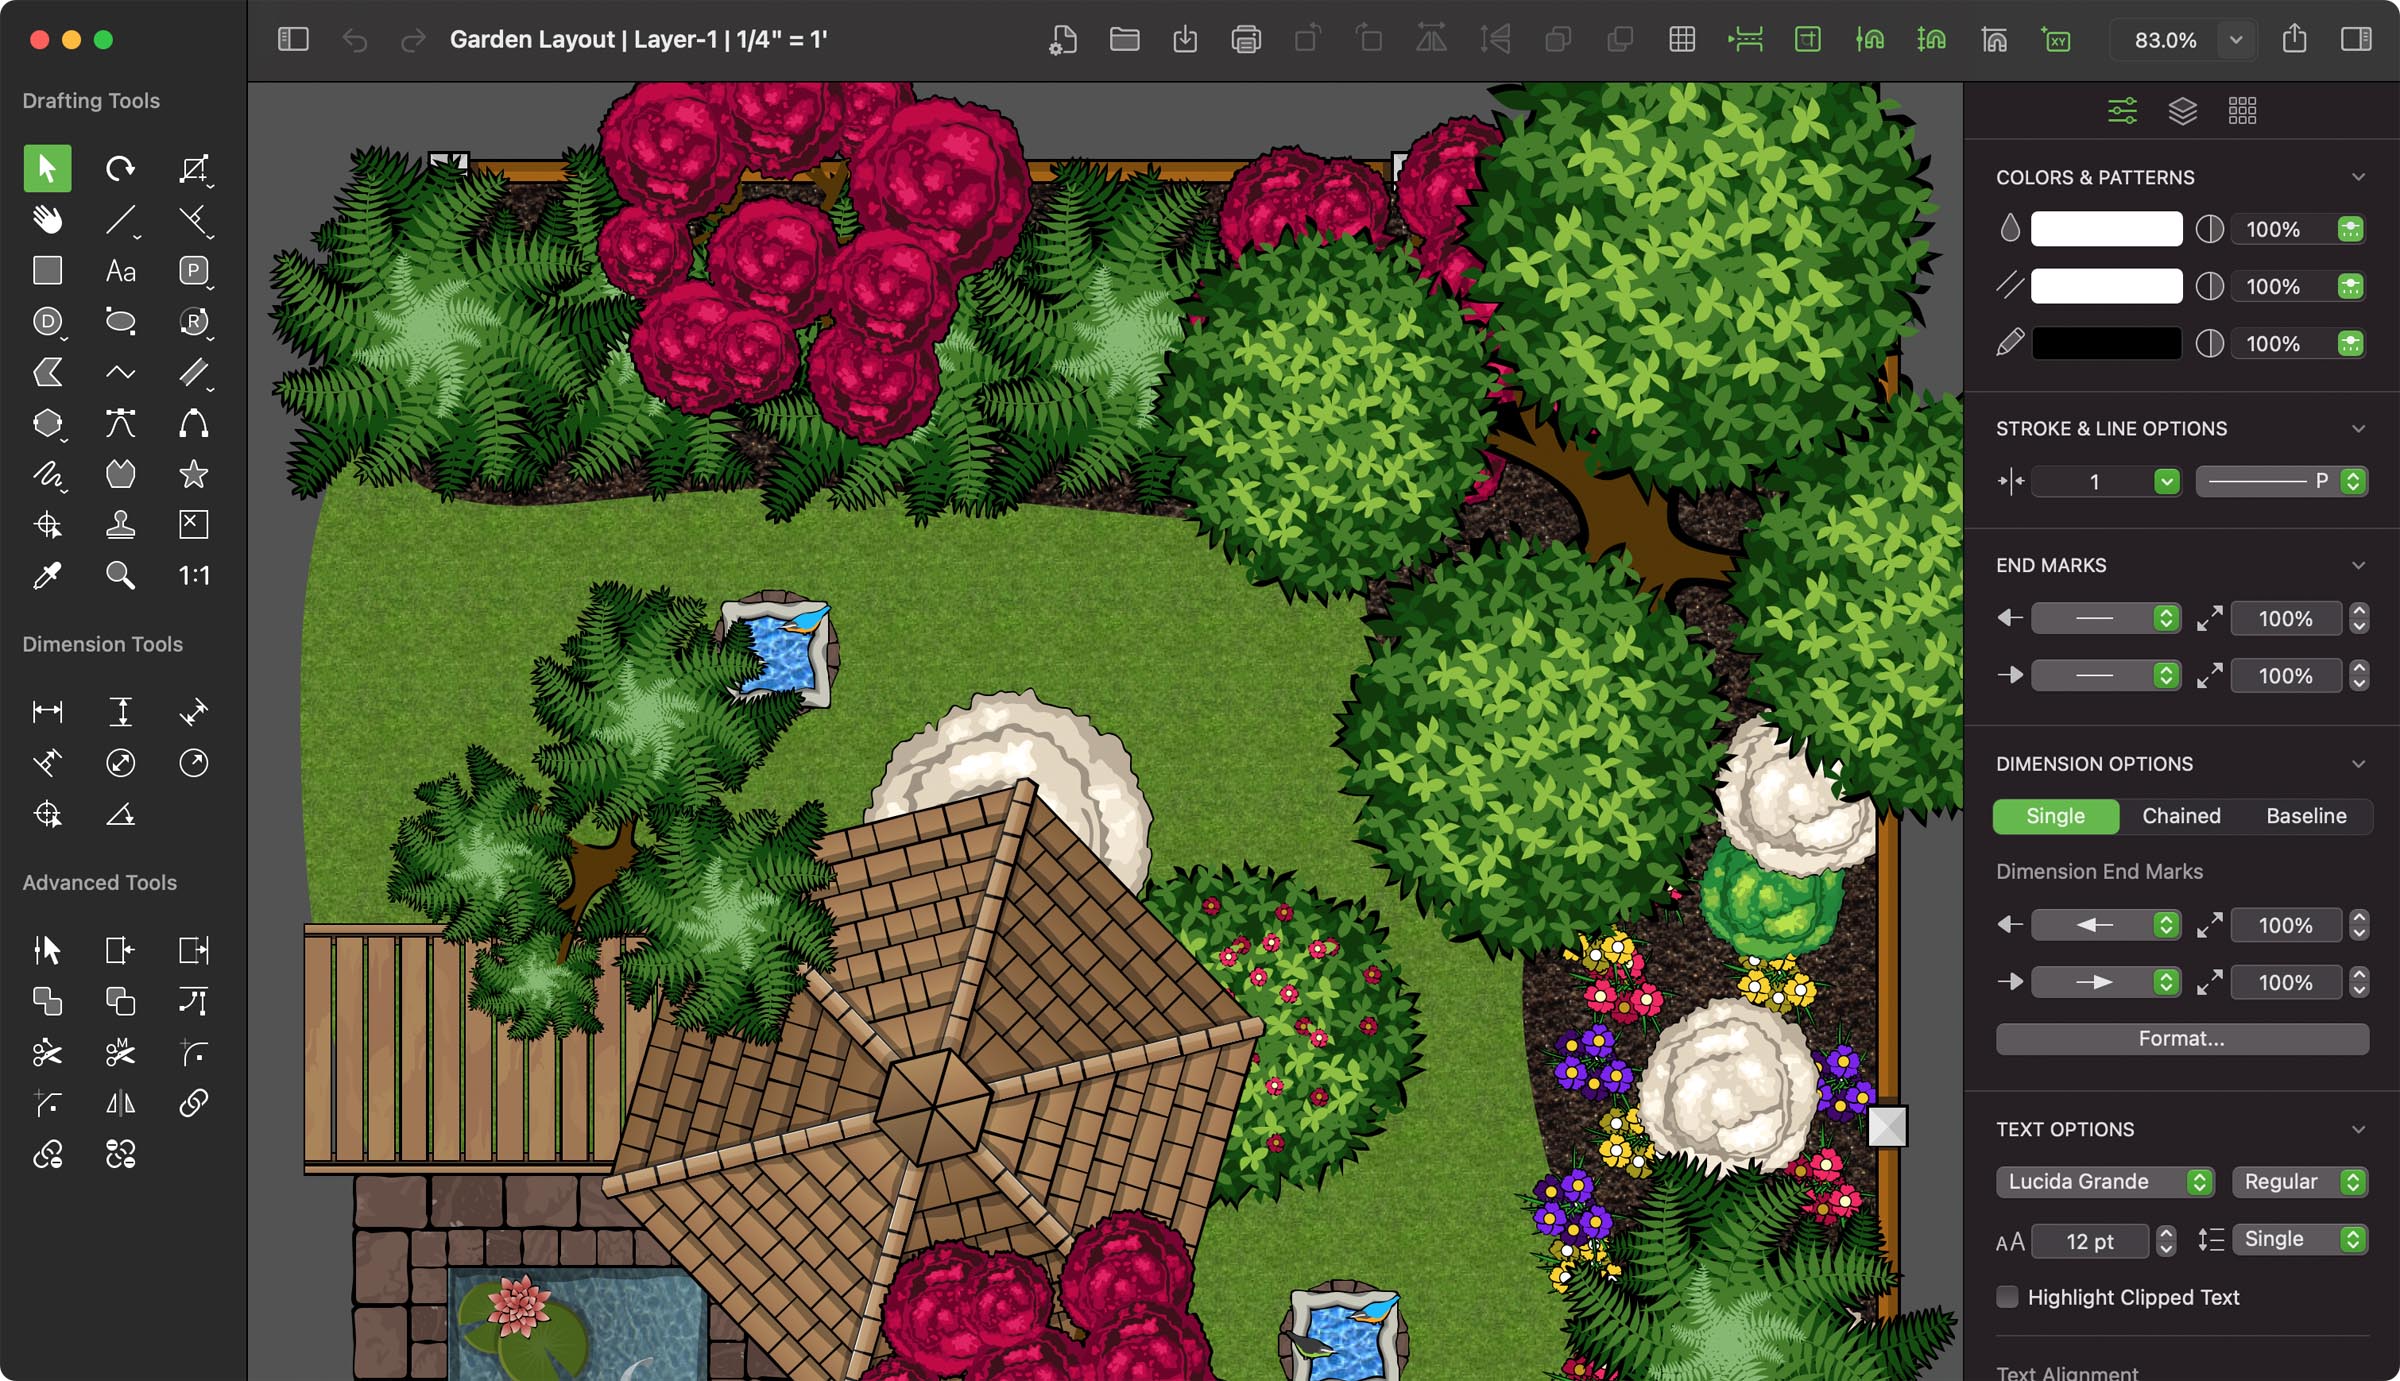2400x1381 pixels.
Task: Collapse the Stroke & Line Options section
Action: pos(2358,428)
